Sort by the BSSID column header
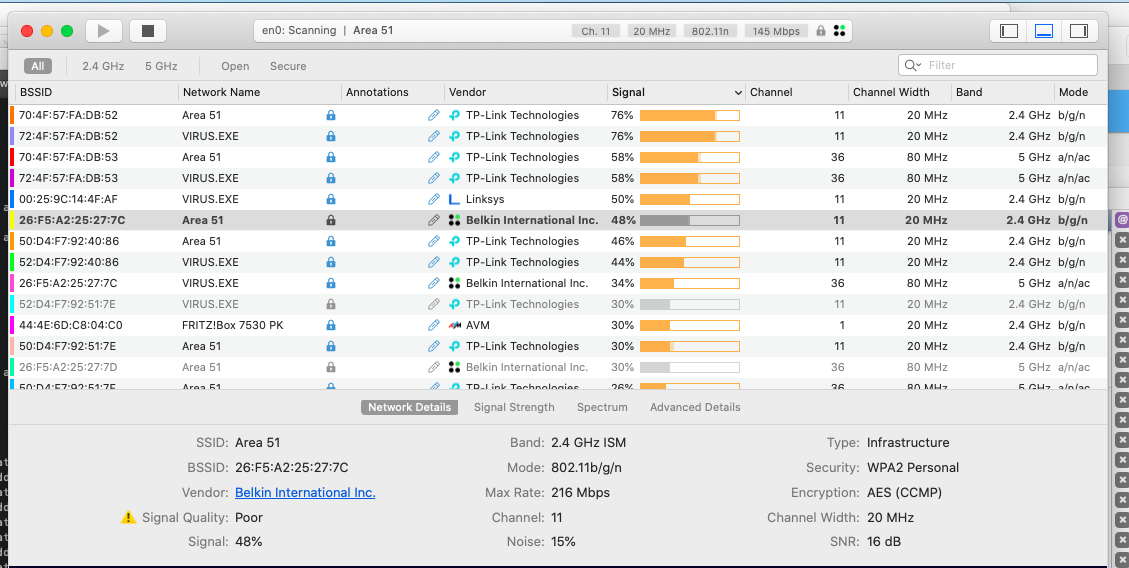This screenshot has height=568, width=1129. [97, 92]
